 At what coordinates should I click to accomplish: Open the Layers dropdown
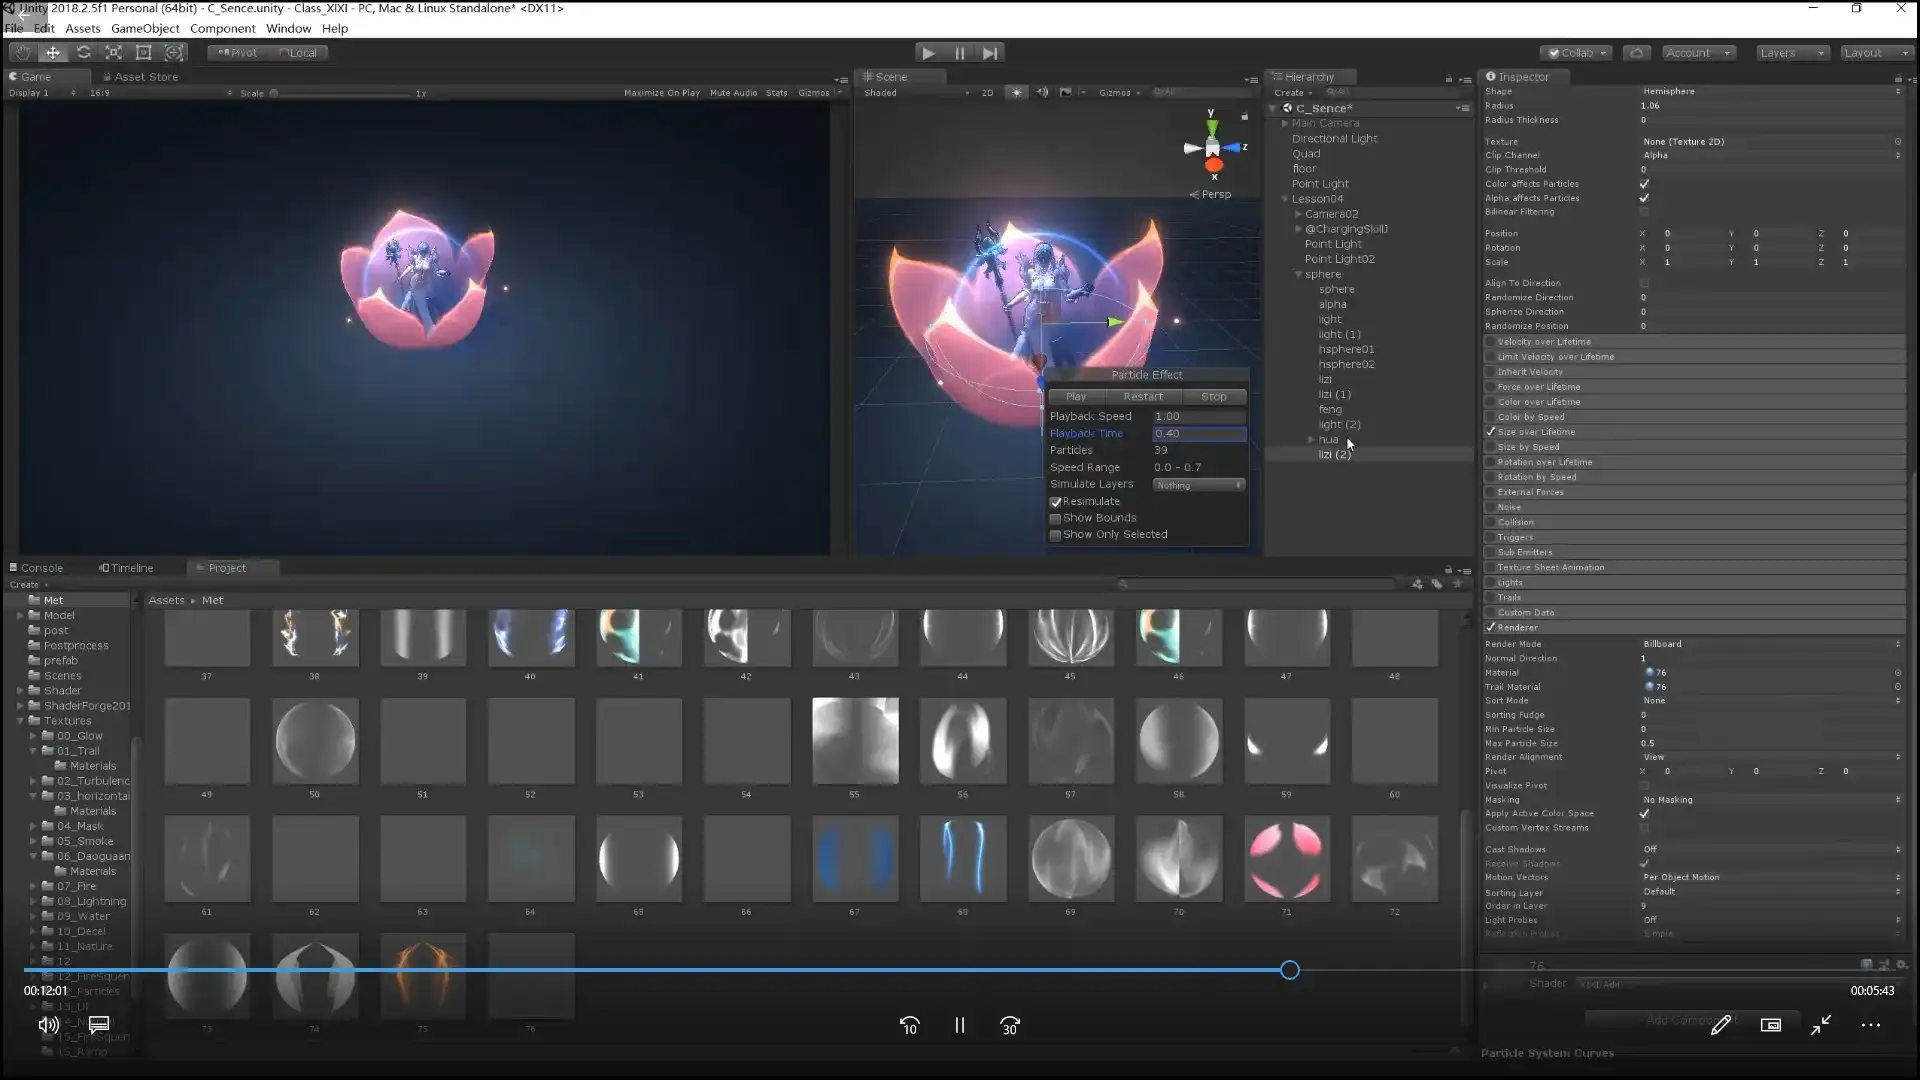click(1791, 53)
